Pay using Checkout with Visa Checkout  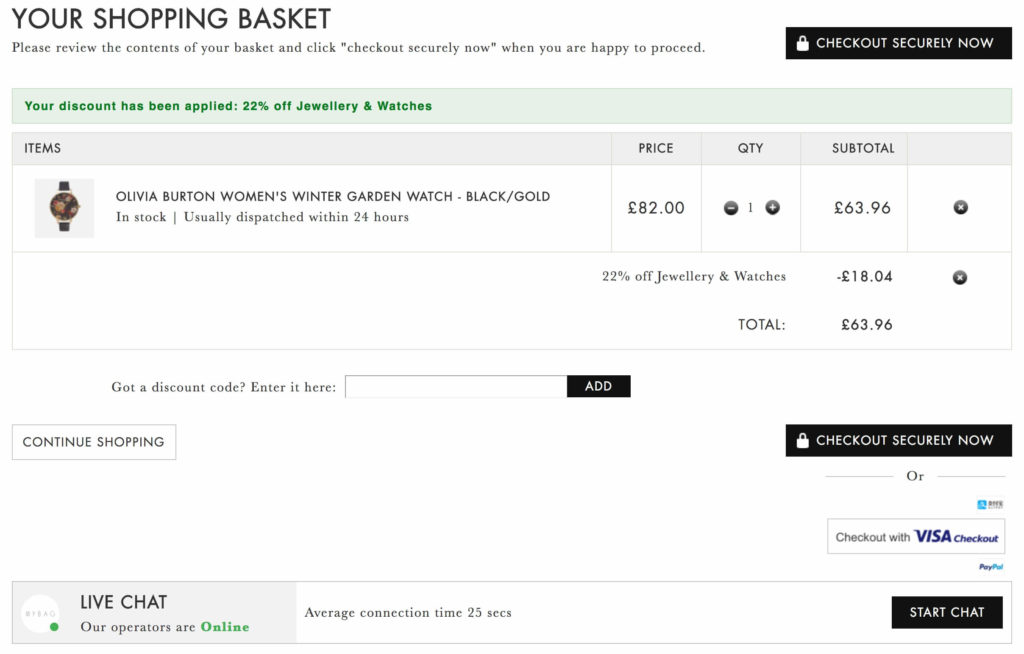coord(916,537)
